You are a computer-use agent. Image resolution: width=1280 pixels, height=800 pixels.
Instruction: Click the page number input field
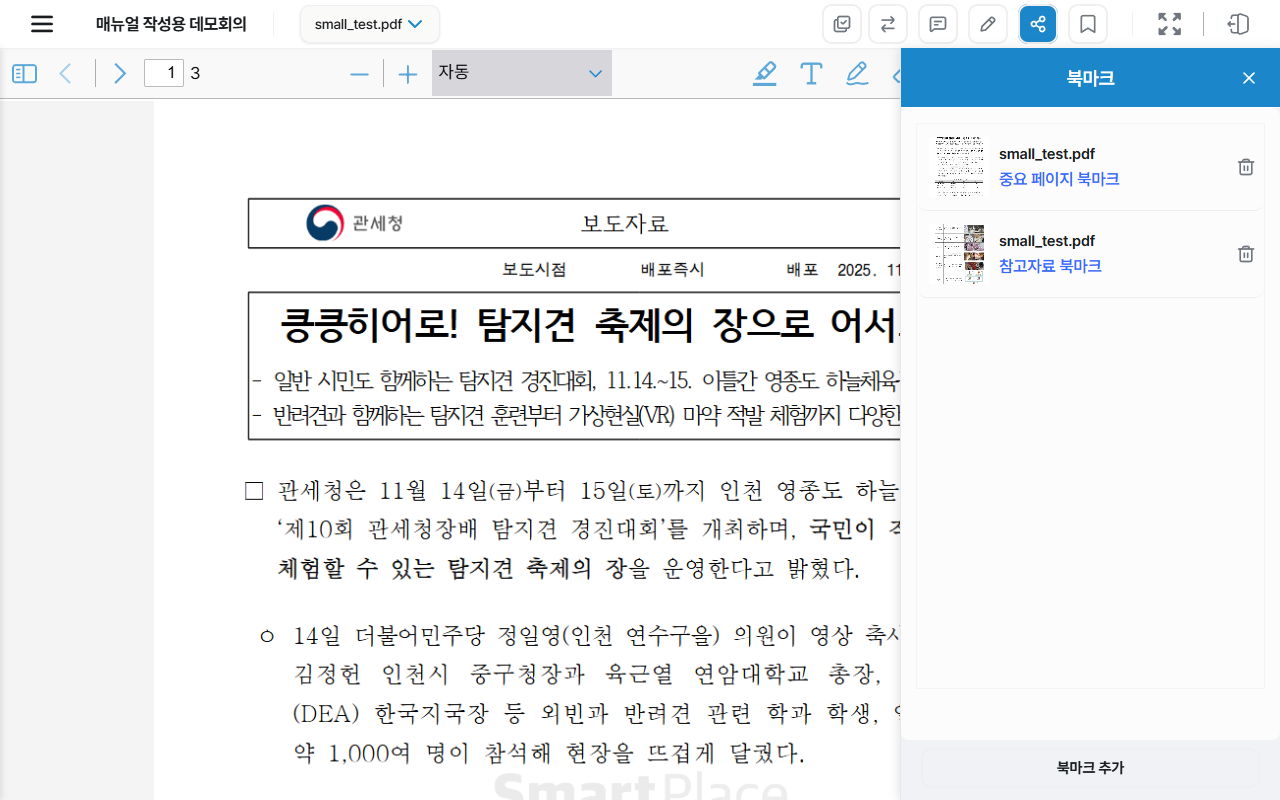[x=164, y=73]
